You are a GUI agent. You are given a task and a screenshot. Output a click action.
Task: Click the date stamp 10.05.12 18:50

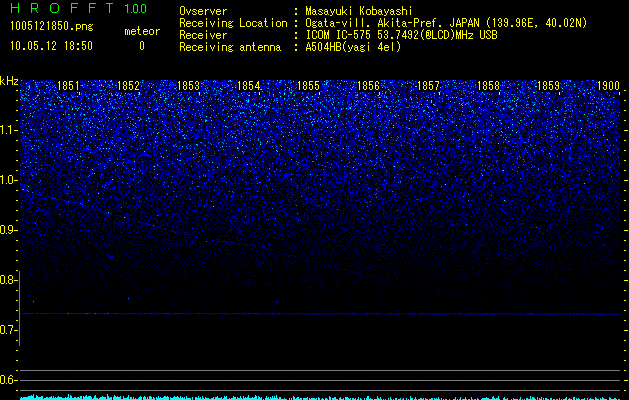click(x=51, y=46)
